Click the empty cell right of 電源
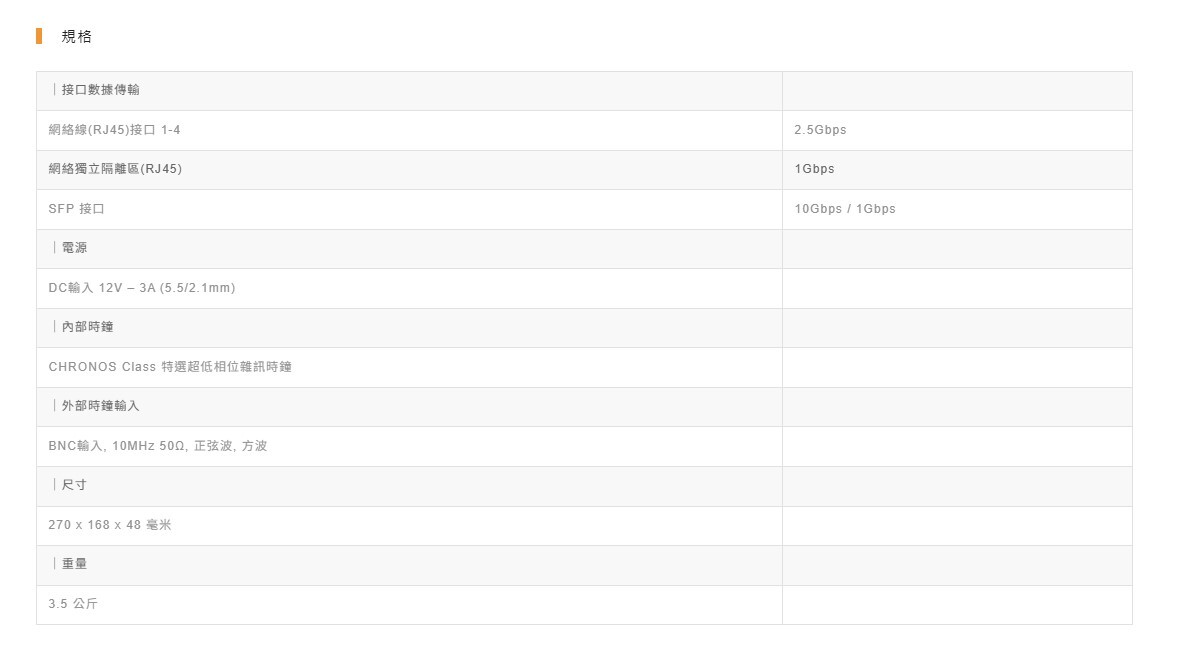Image resolution: width=1185 pixels, height=672 pixels. (x=956, y=248)
